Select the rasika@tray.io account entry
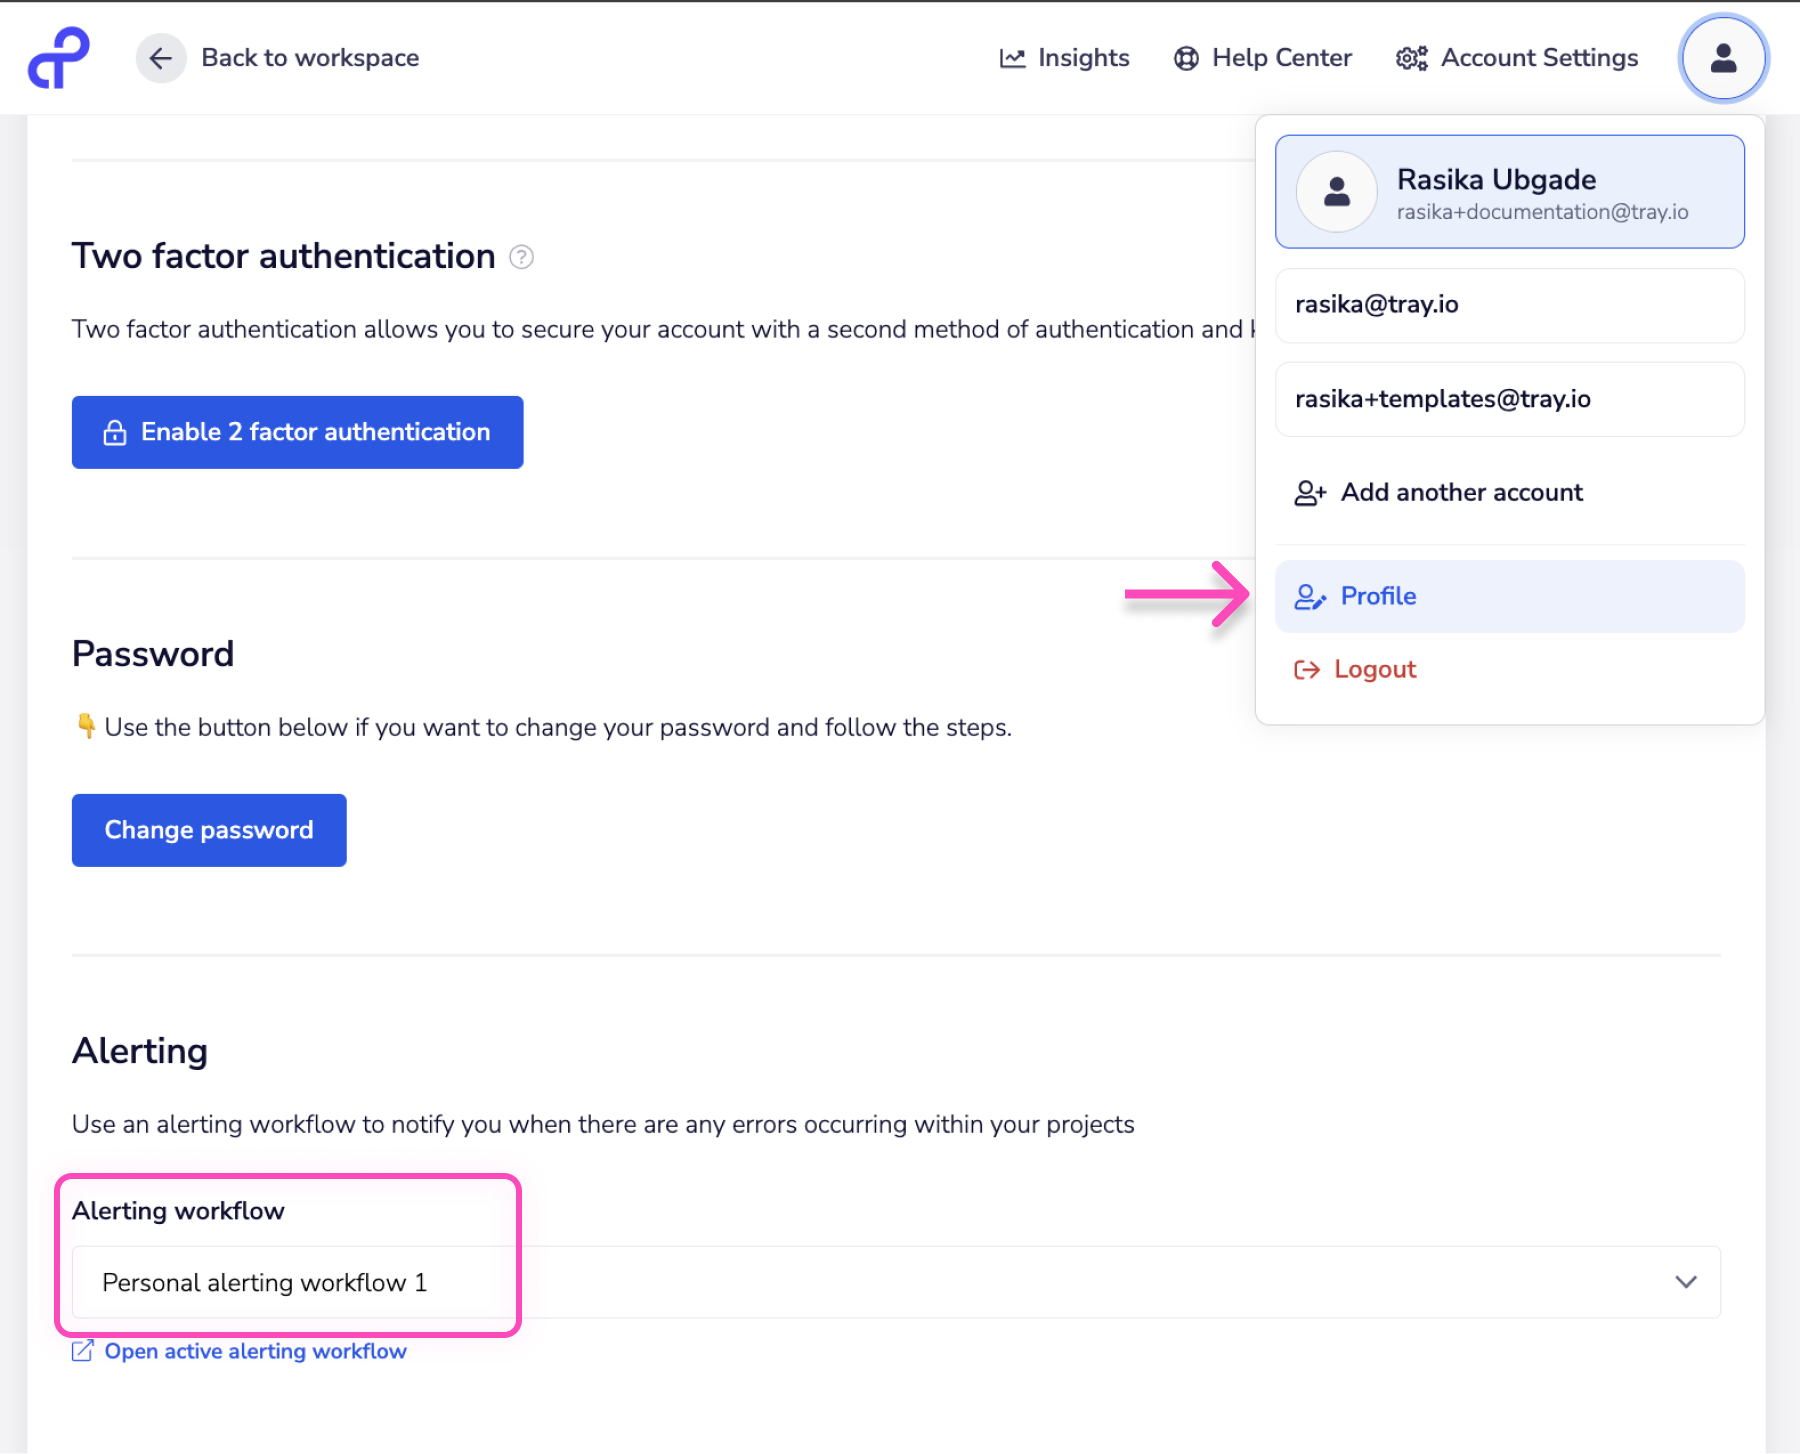1800x1454 pixels. point(1508,305)
